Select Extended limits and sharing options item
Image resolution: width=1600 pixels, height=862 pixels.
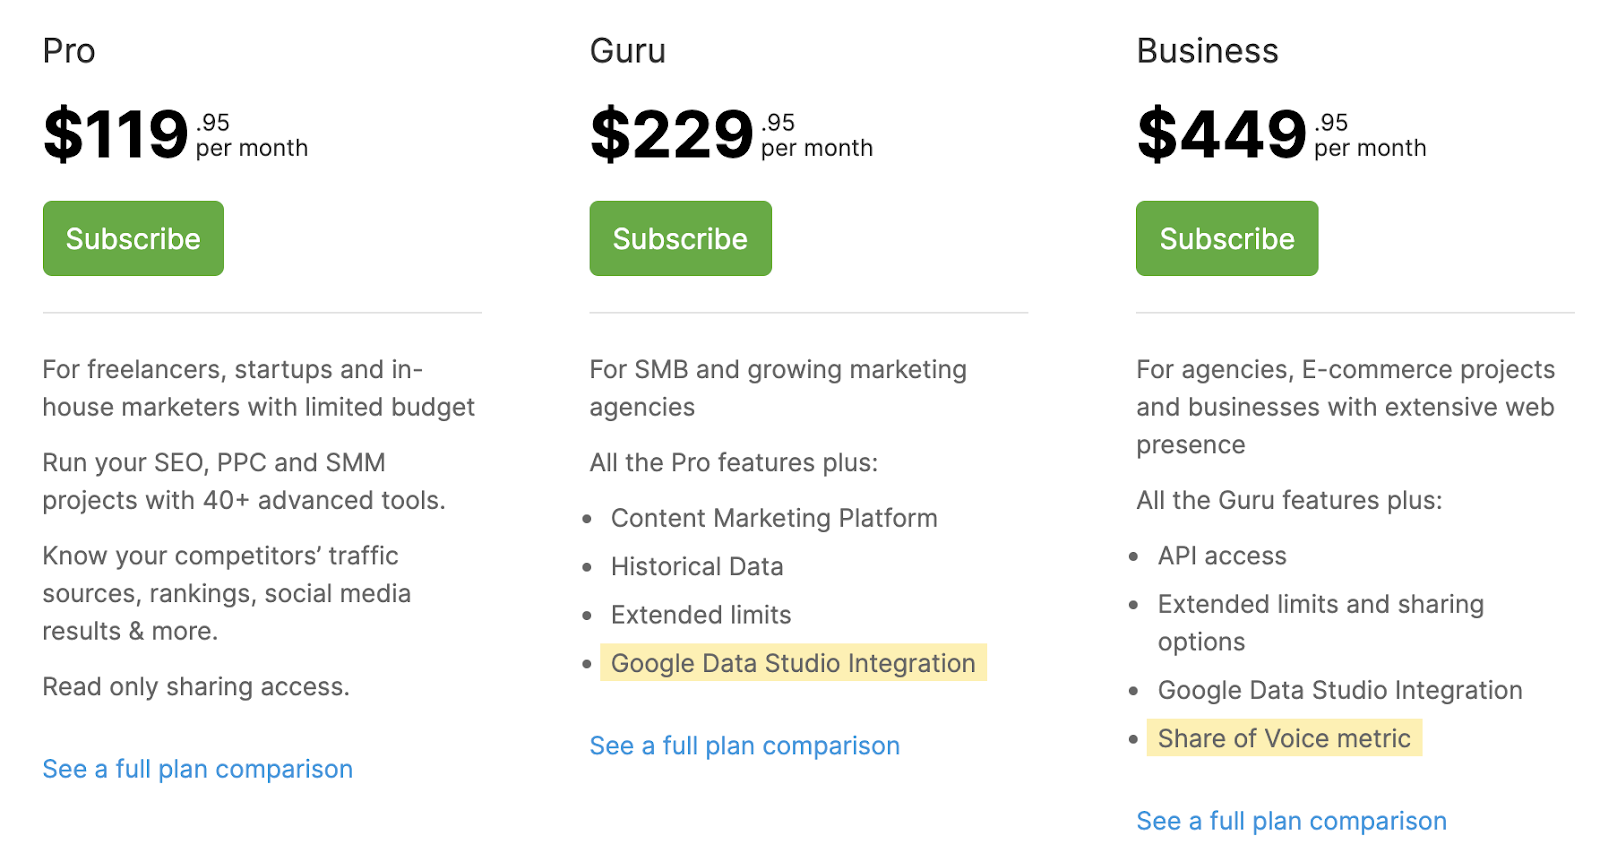(1320, 605)
